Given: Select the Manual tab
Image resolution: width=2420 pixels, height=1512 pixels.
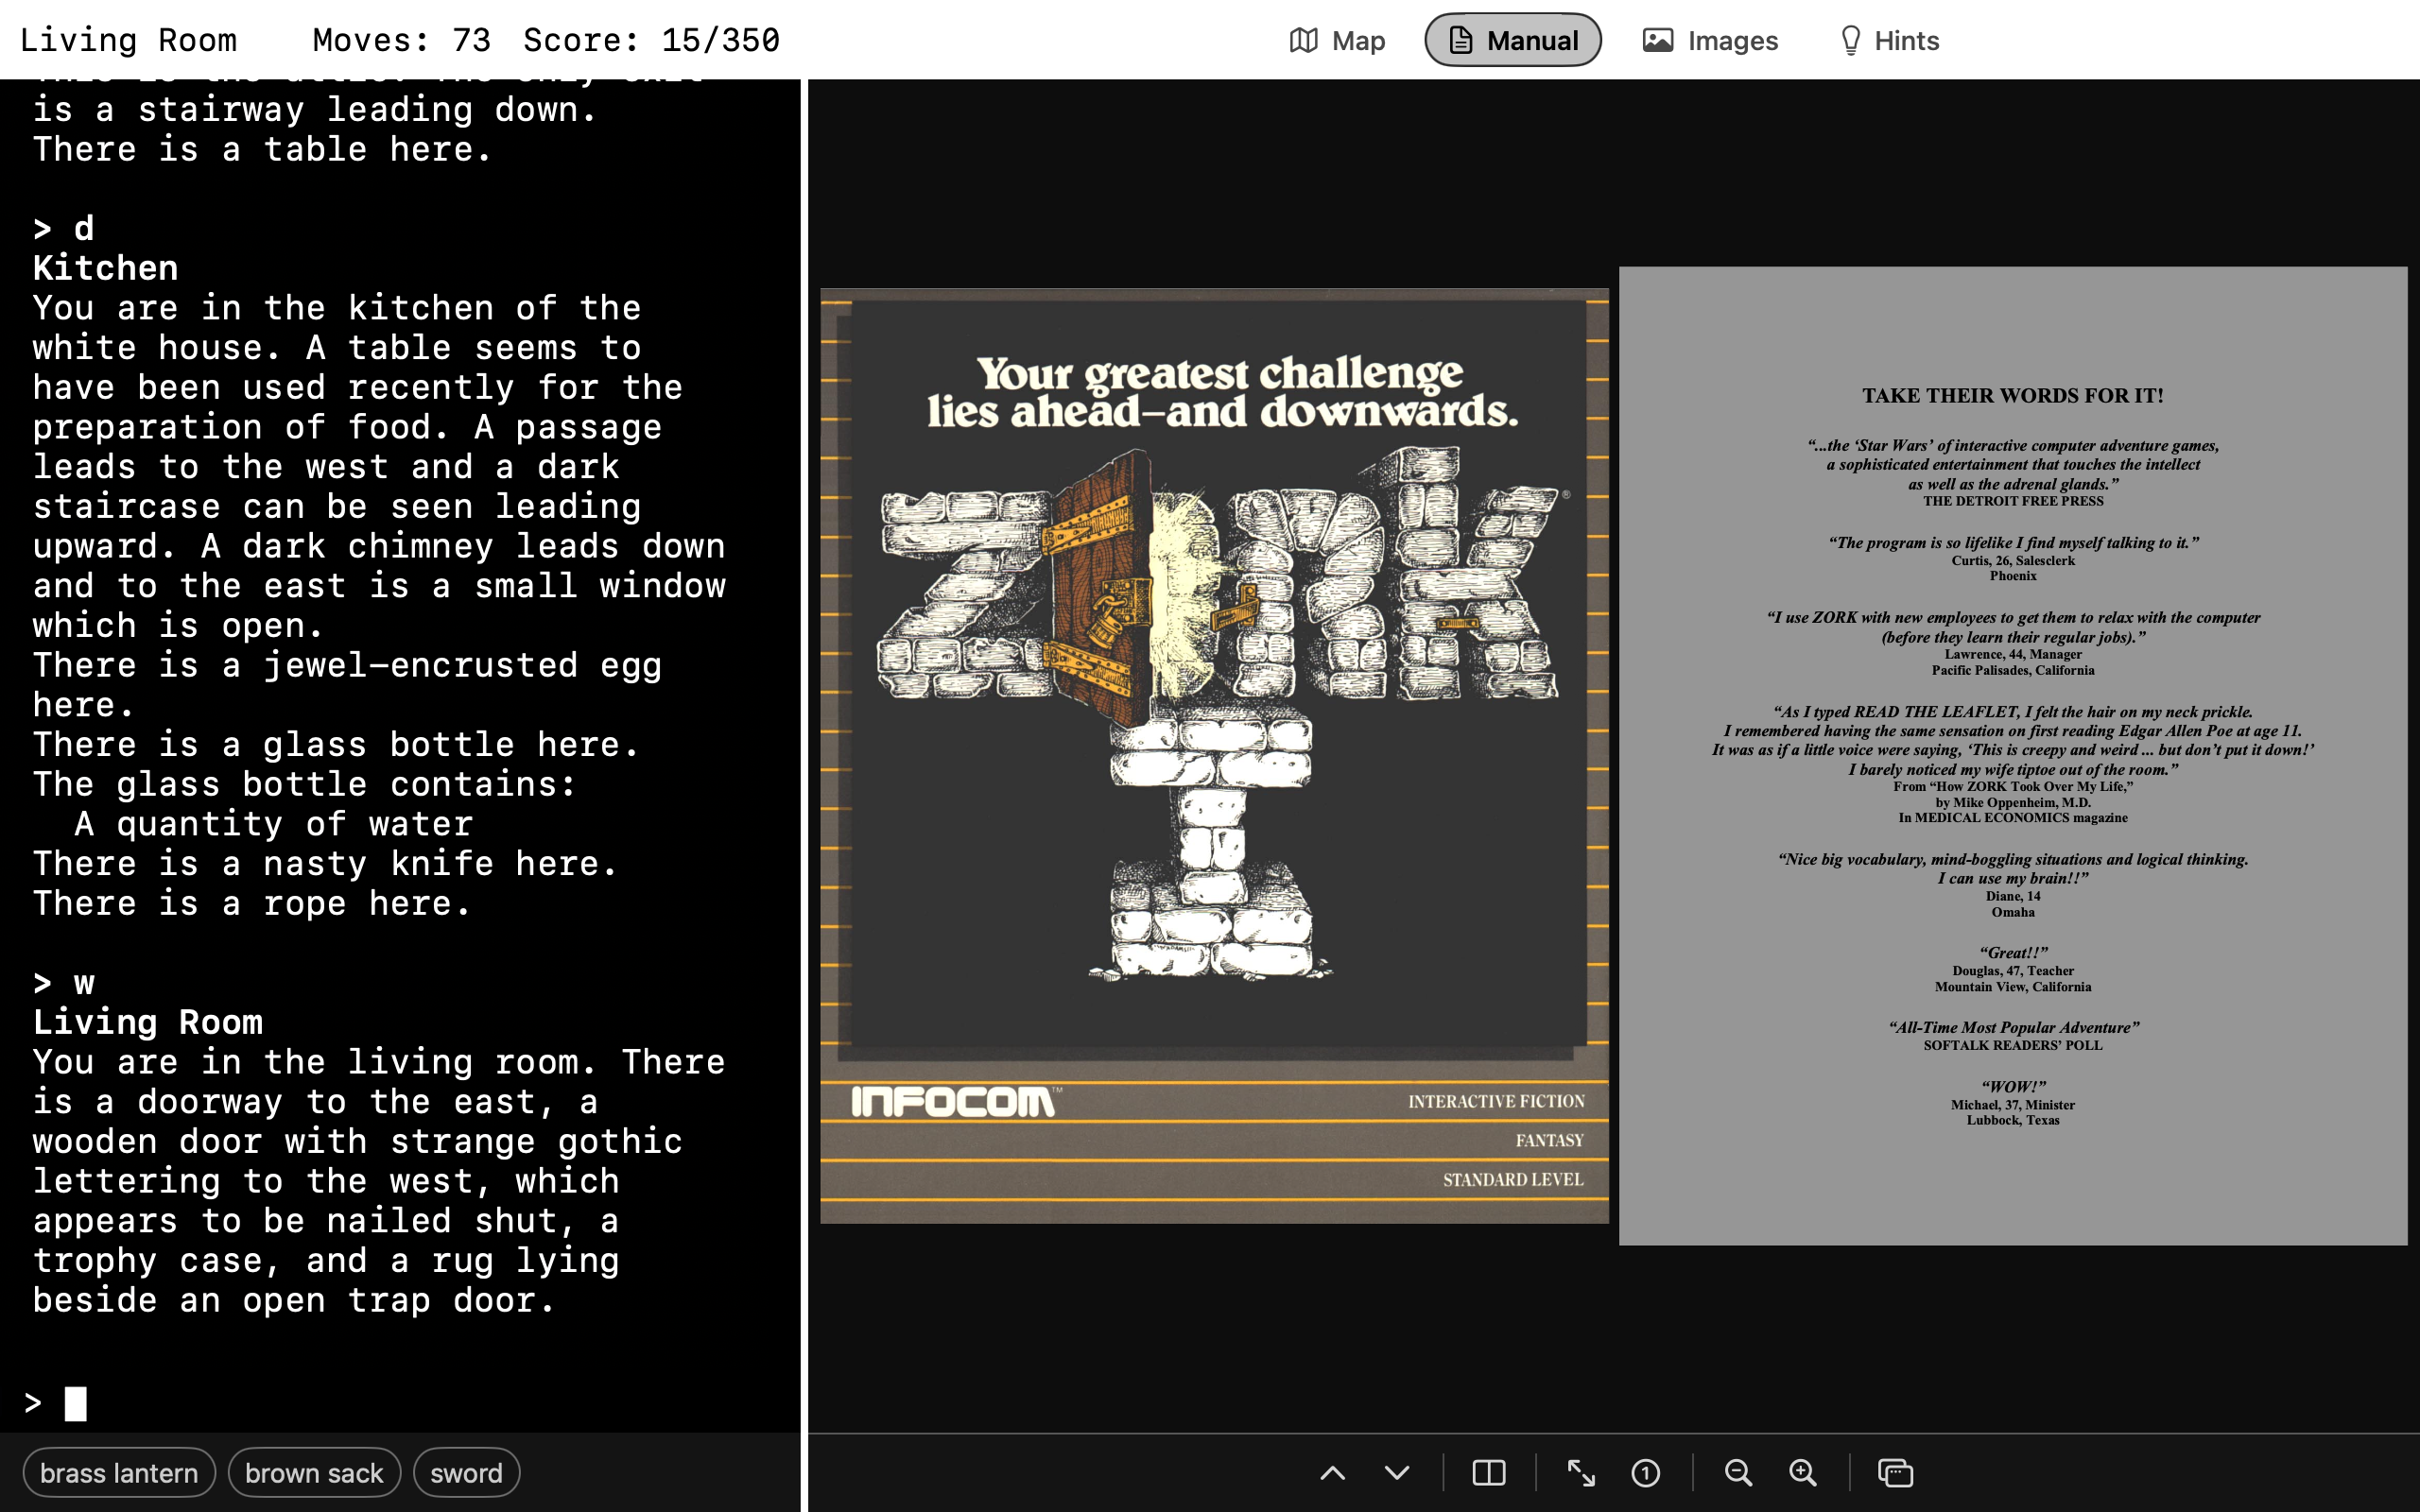Looking at the screenshot, I should click(x=1512, y=40).
